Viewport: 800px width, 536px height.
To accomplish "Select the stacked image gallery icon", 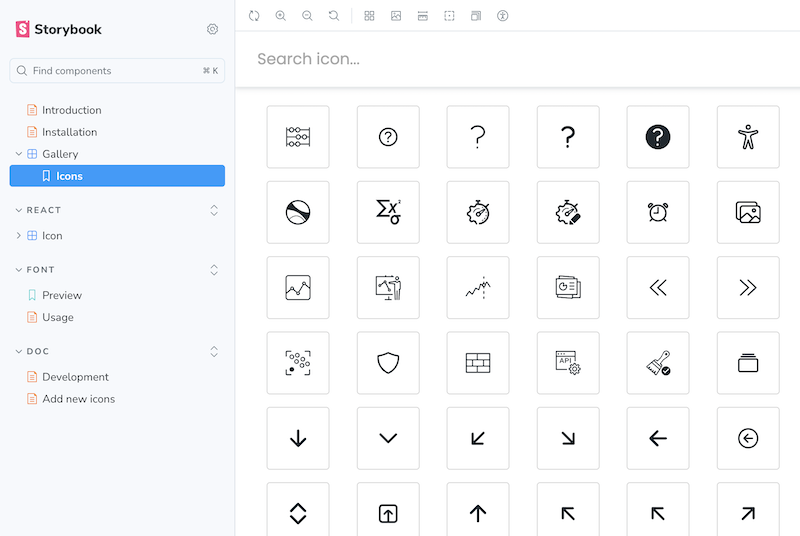I will click(x=748, y=212).
